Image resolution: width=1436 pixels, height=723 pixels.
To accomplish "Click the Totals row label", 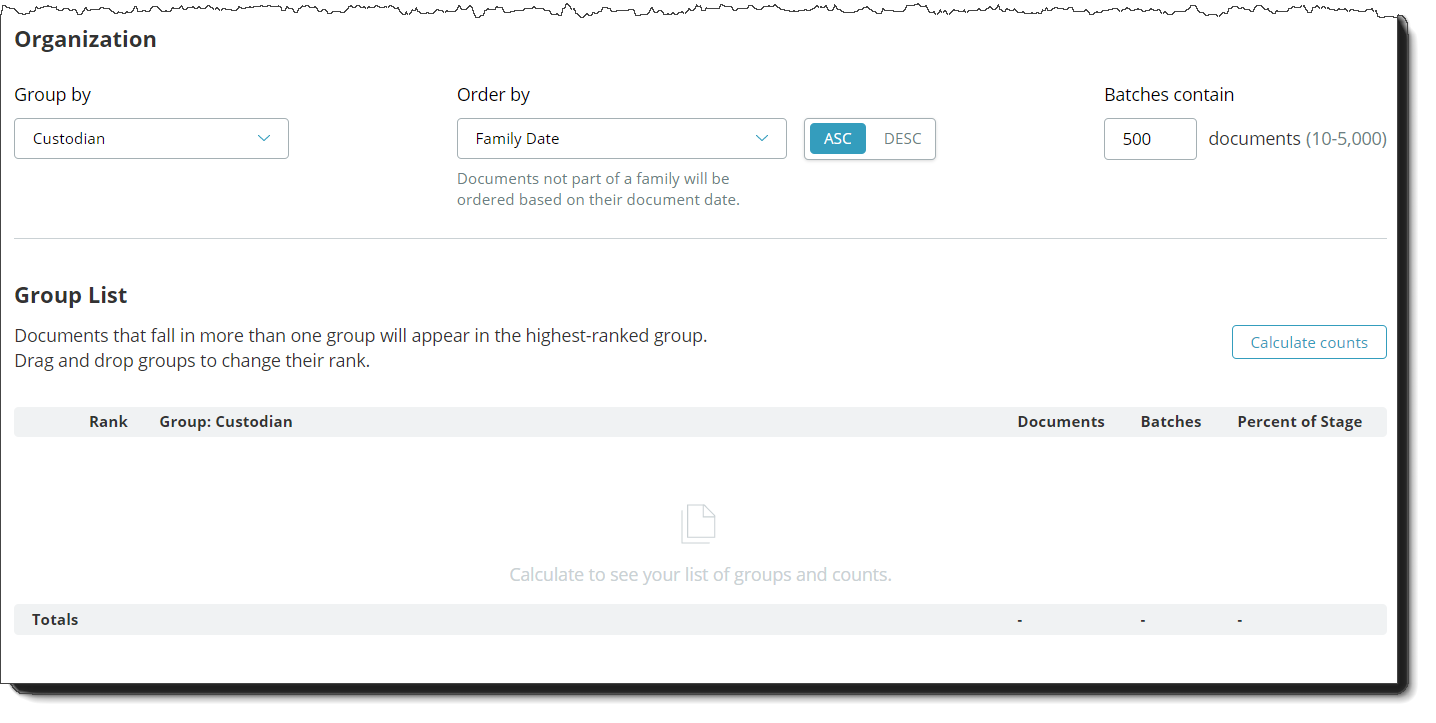I will tap(55, 620).
